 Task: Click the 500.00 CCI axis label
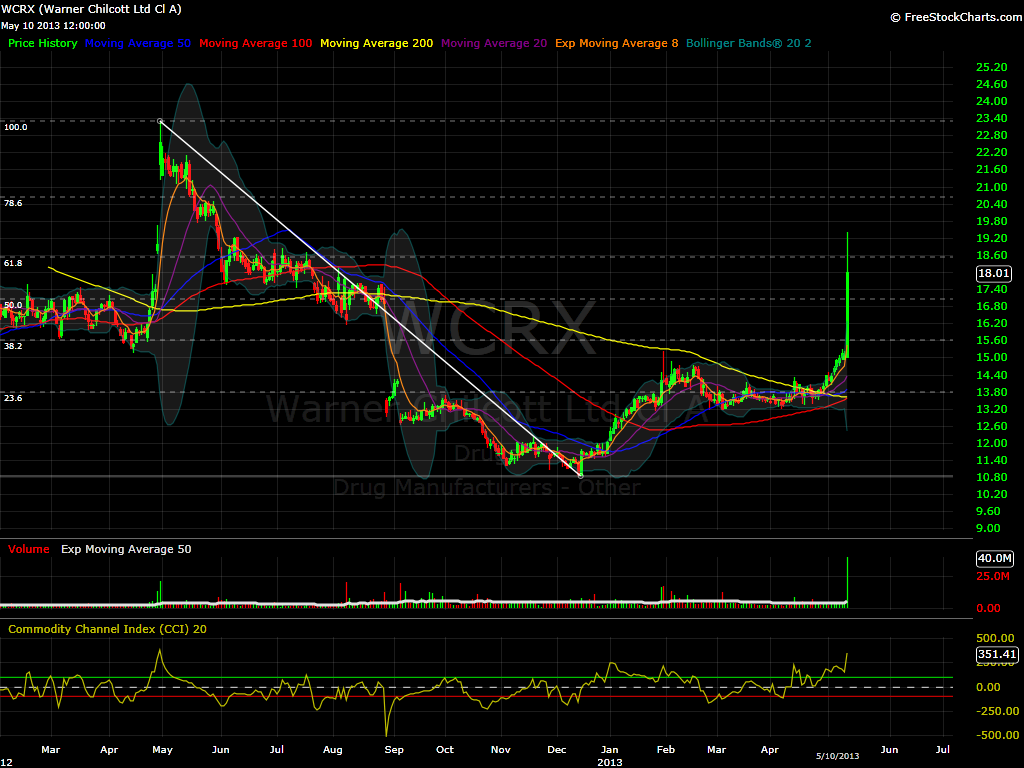pos(995,638)
